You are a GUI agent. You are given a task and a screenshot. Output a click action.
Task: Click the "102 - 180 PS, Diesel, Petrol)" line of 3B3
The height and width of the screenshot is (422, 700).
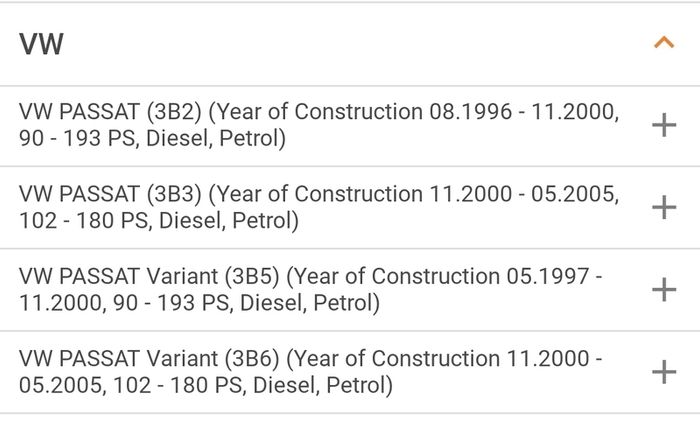[x=158, y=221]
